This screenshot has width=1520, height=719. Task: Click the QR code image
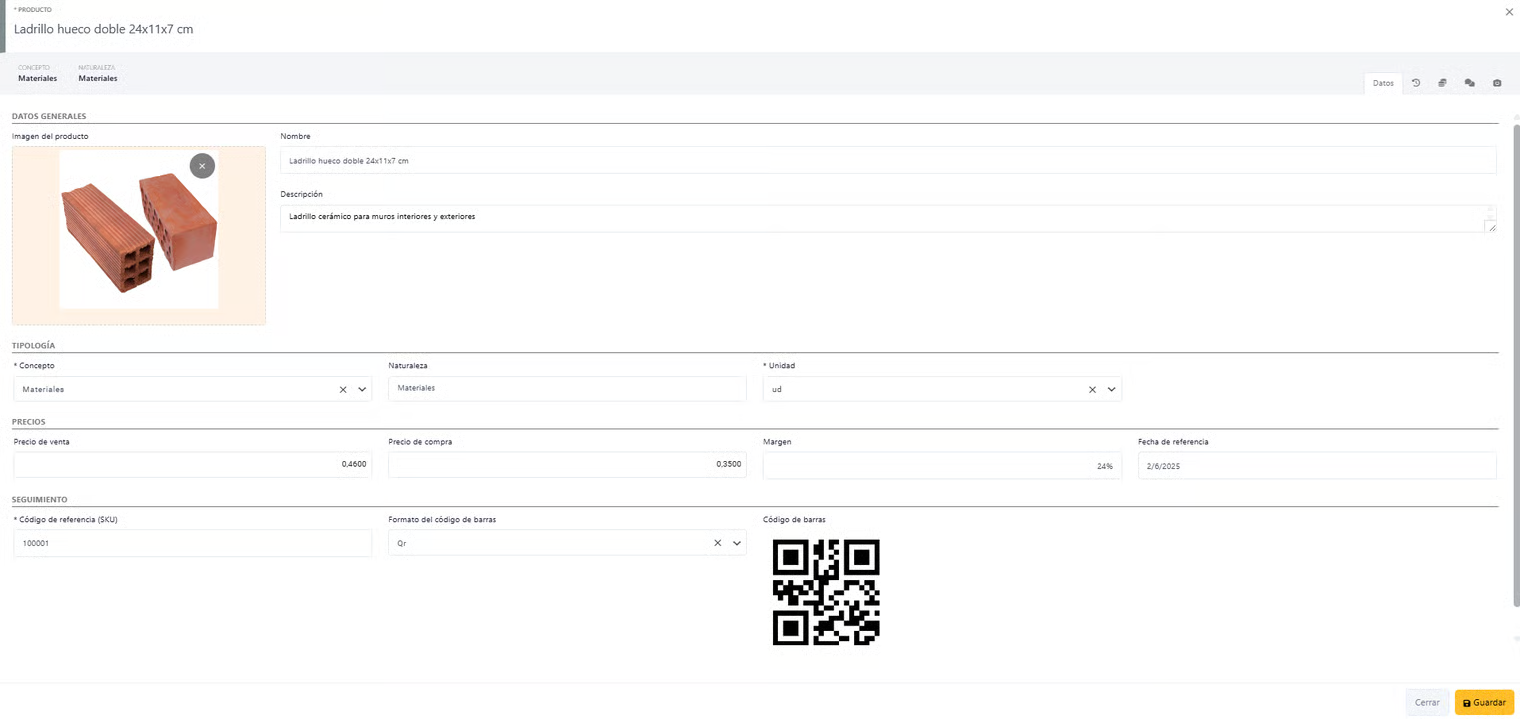coord(826,592)
